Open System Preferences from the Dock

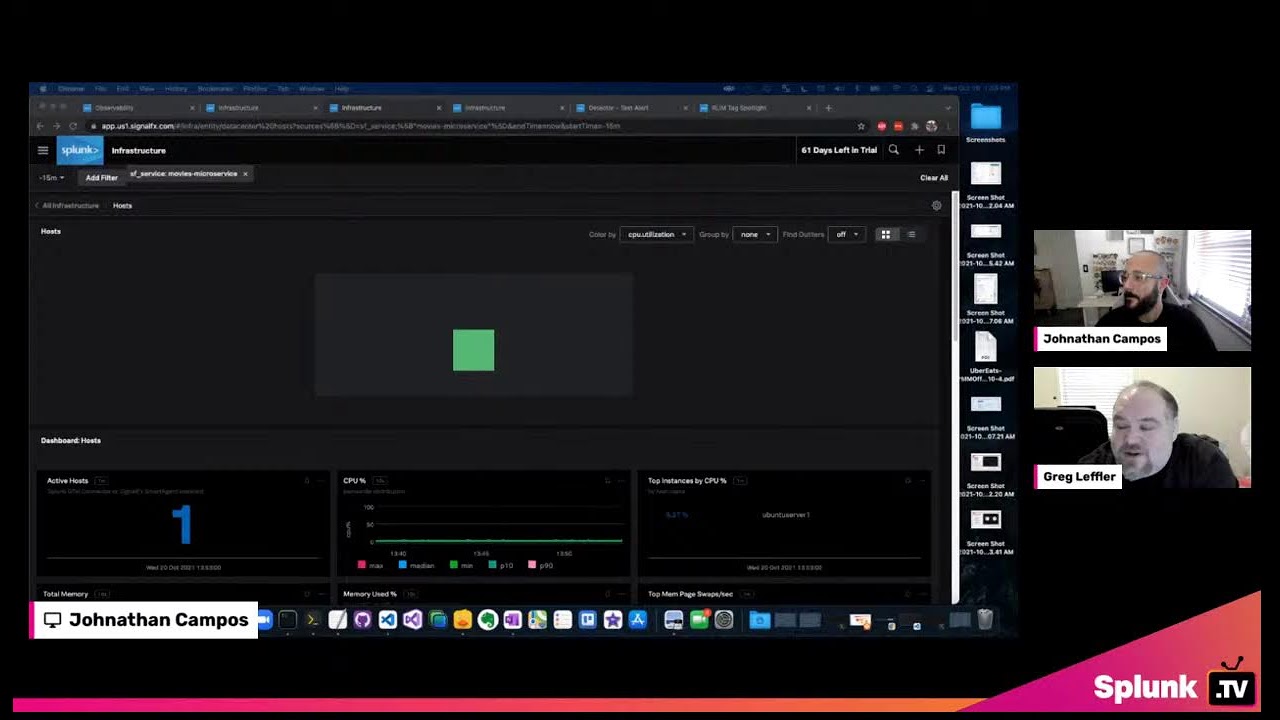pos(724,620)
